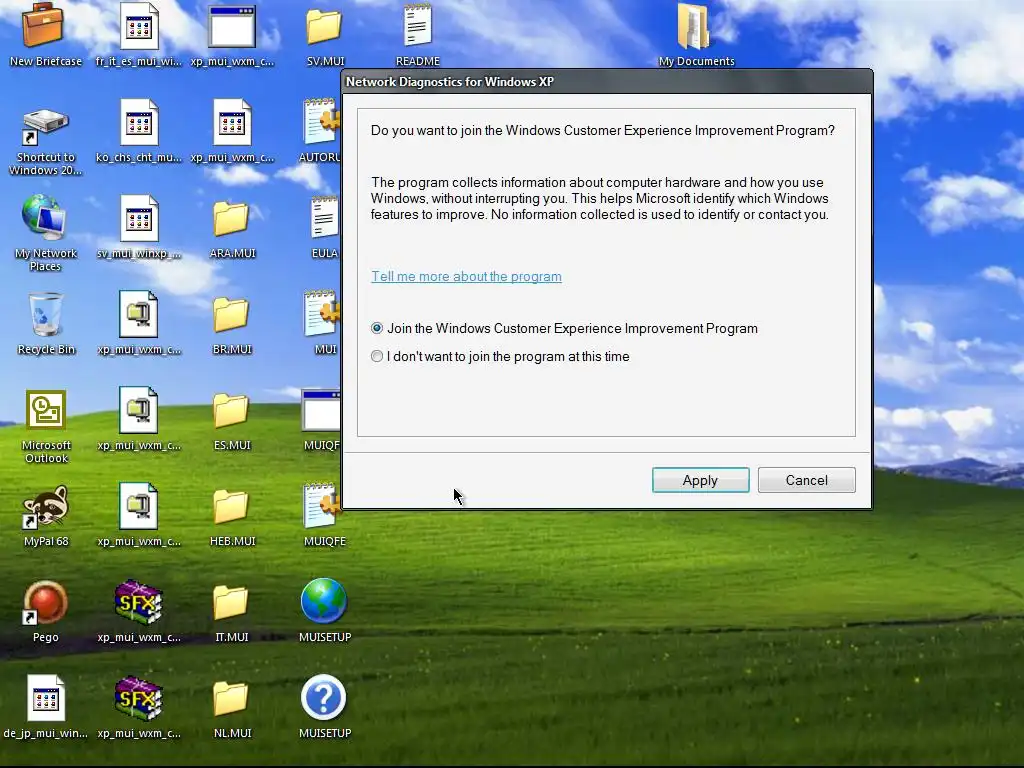
Task: Open Tell me more about the program
Action: click(466, 276)
